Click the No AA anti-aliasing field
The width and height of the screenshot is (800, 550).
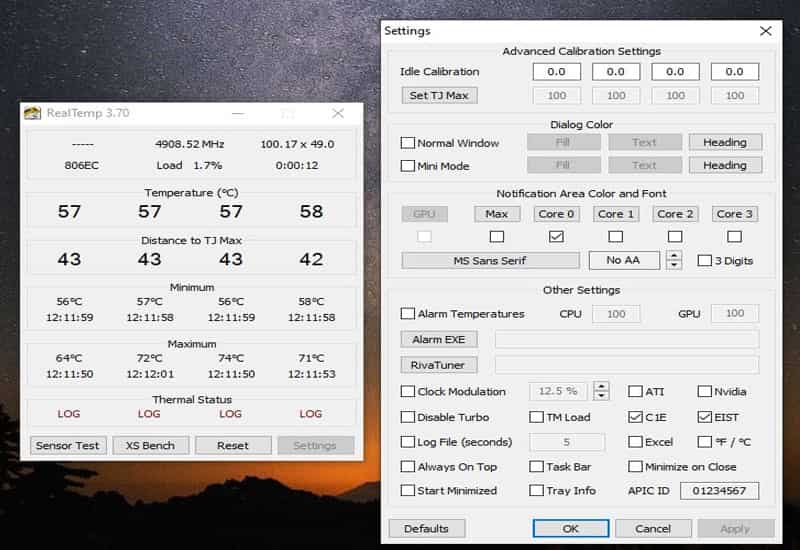coord(624,260)
